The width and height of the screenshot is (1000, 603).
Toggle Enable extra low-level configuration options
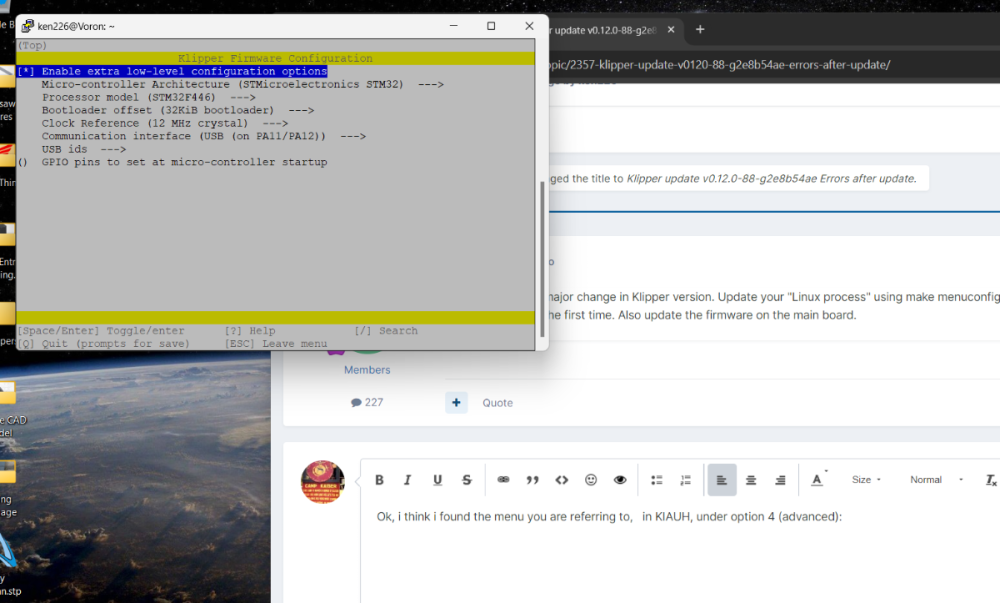[172, 71]
